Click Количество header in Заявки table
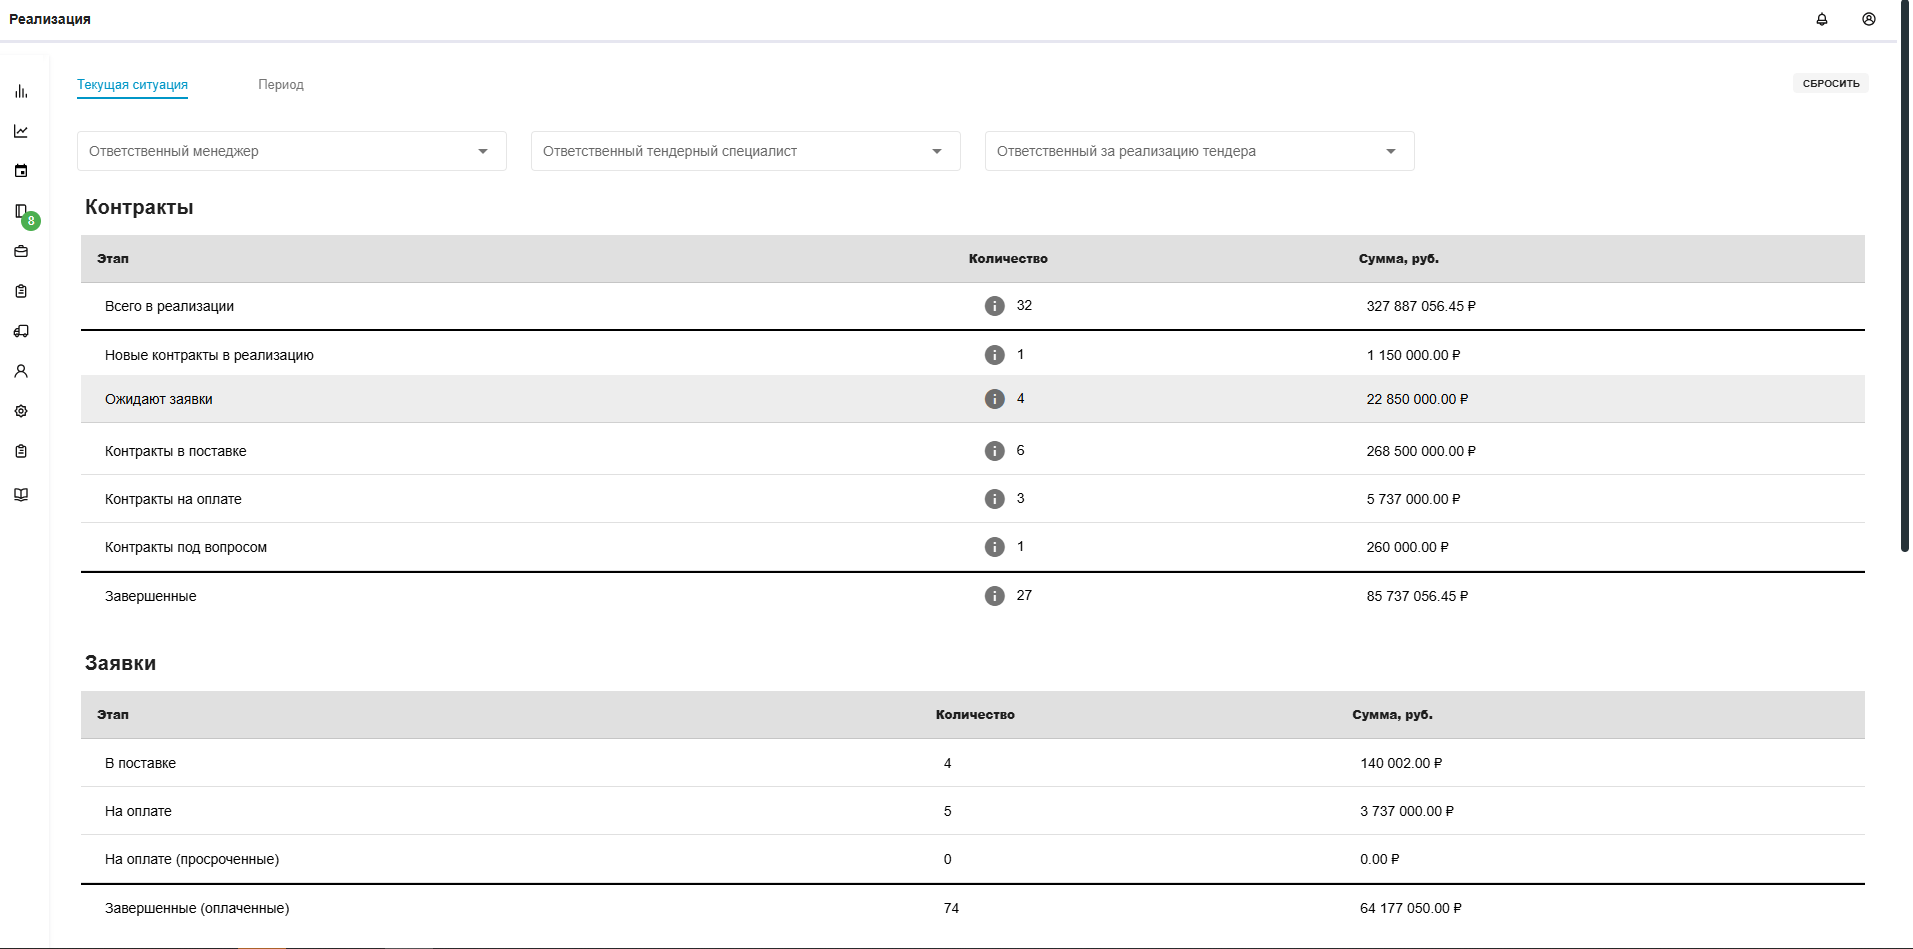 (x=975, y=715)
